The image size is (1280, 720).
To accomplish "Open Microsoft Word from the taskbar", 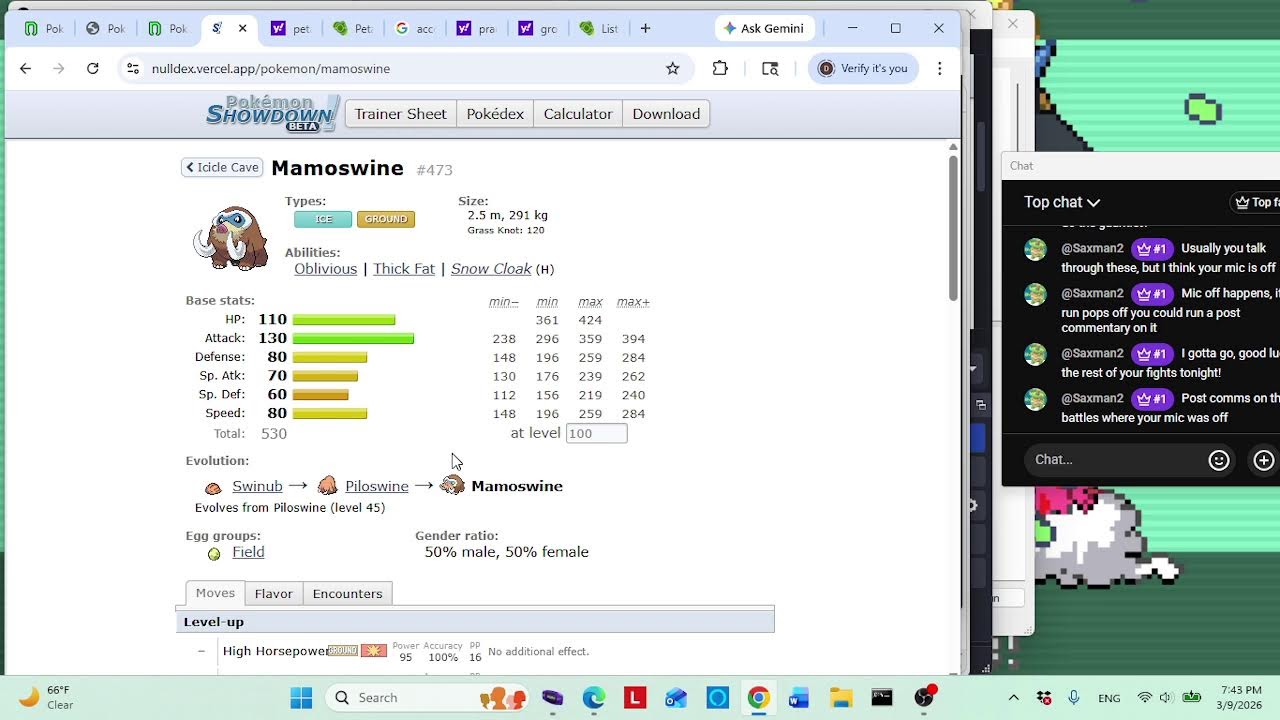I will (x=798, y=697).
